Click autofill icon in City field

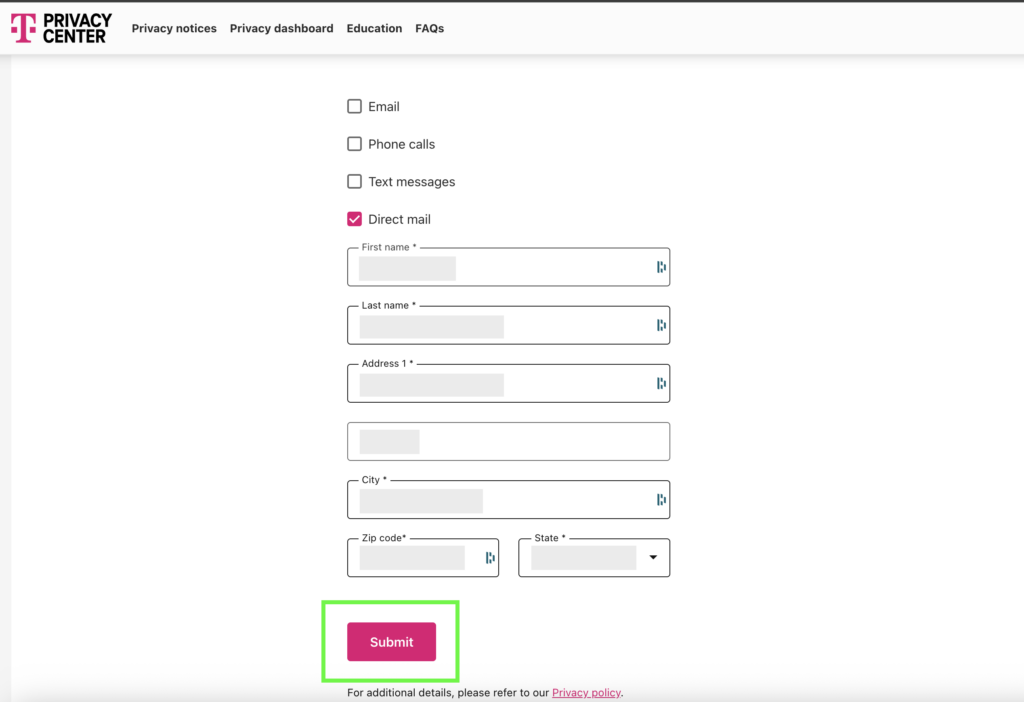(x=661, y=500)
